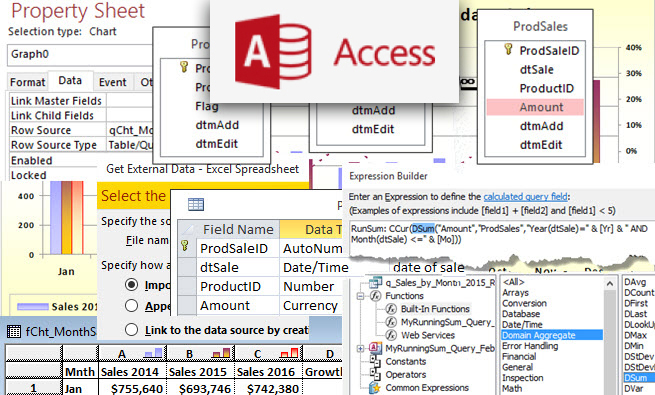Switch to the Data tab in Property Sheet
Viewport: 655px width, 395px height.
click(x=70, y=81)
